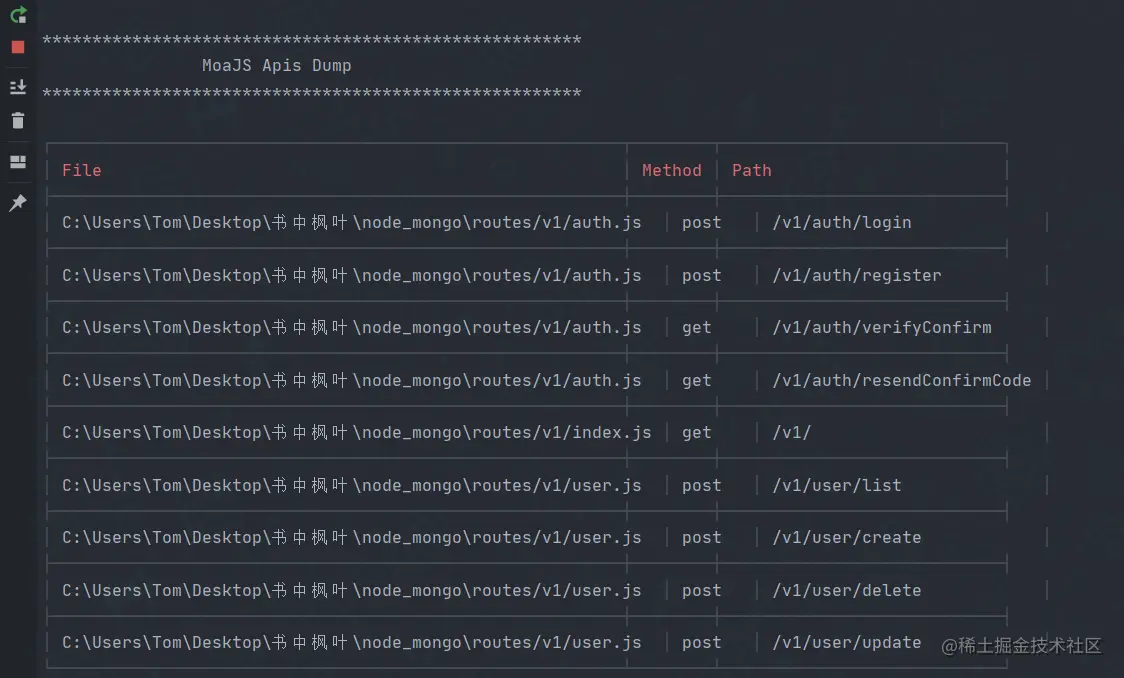Stop the running process with the red square

tap(18, 47)
